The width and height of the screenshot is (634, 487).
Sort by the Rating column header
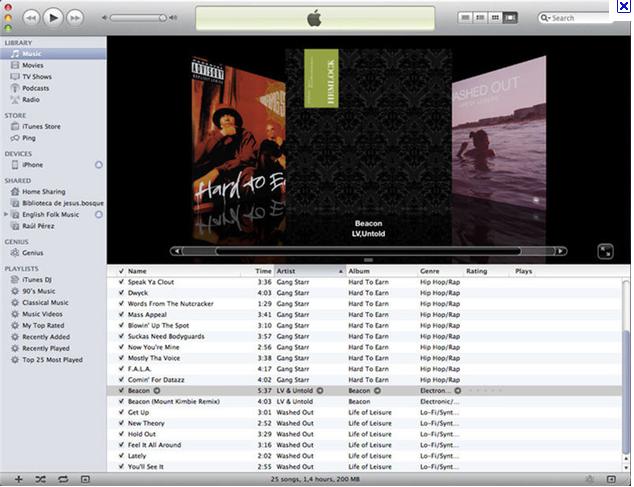pyautogui.click(x=486, y=271)
